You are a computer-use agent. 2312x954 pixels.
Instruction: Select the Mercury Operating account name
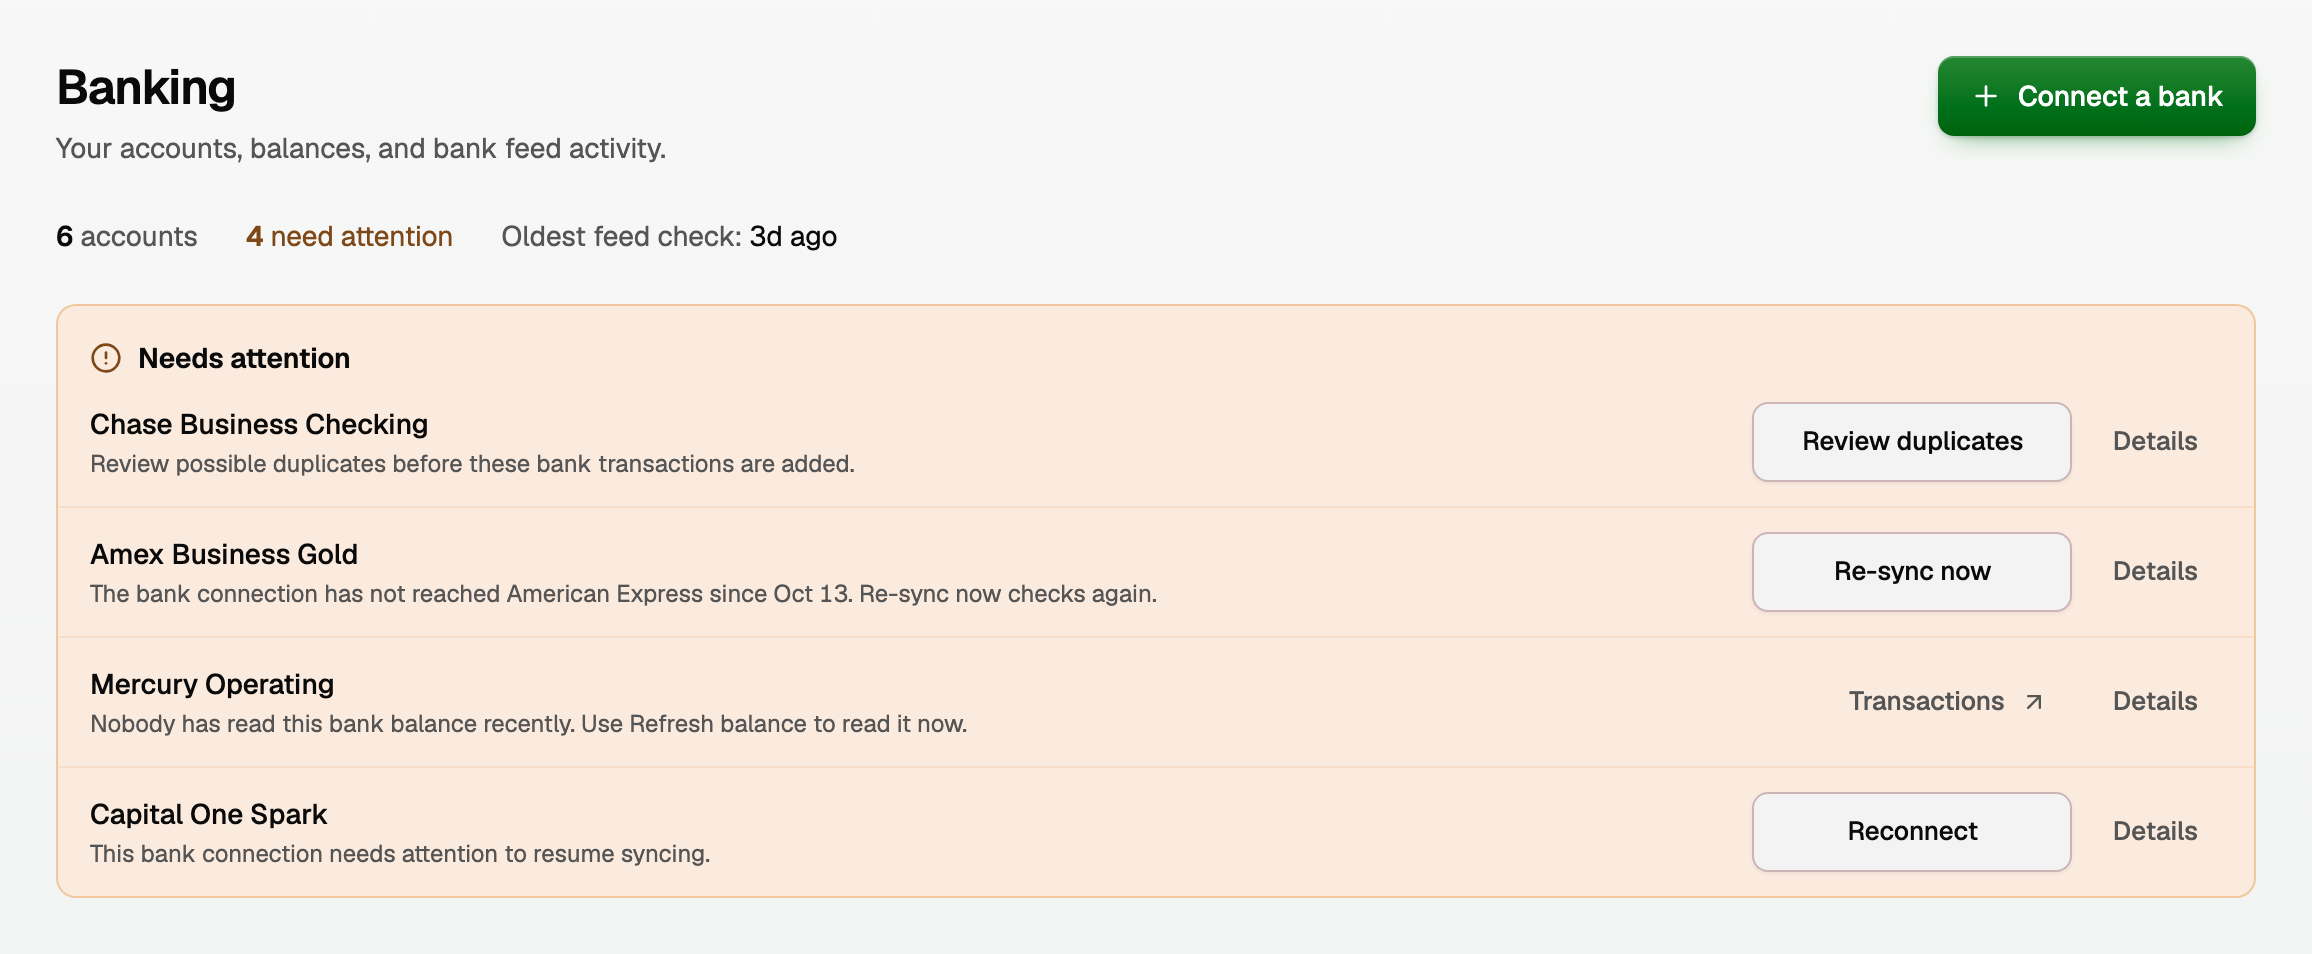pos(212,684)
